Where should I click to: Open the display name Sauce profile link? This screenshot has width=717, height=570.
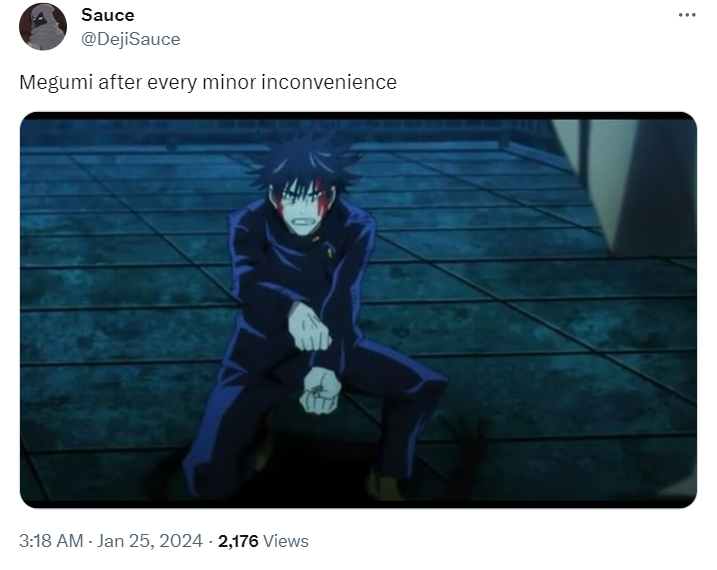point(108,15)
